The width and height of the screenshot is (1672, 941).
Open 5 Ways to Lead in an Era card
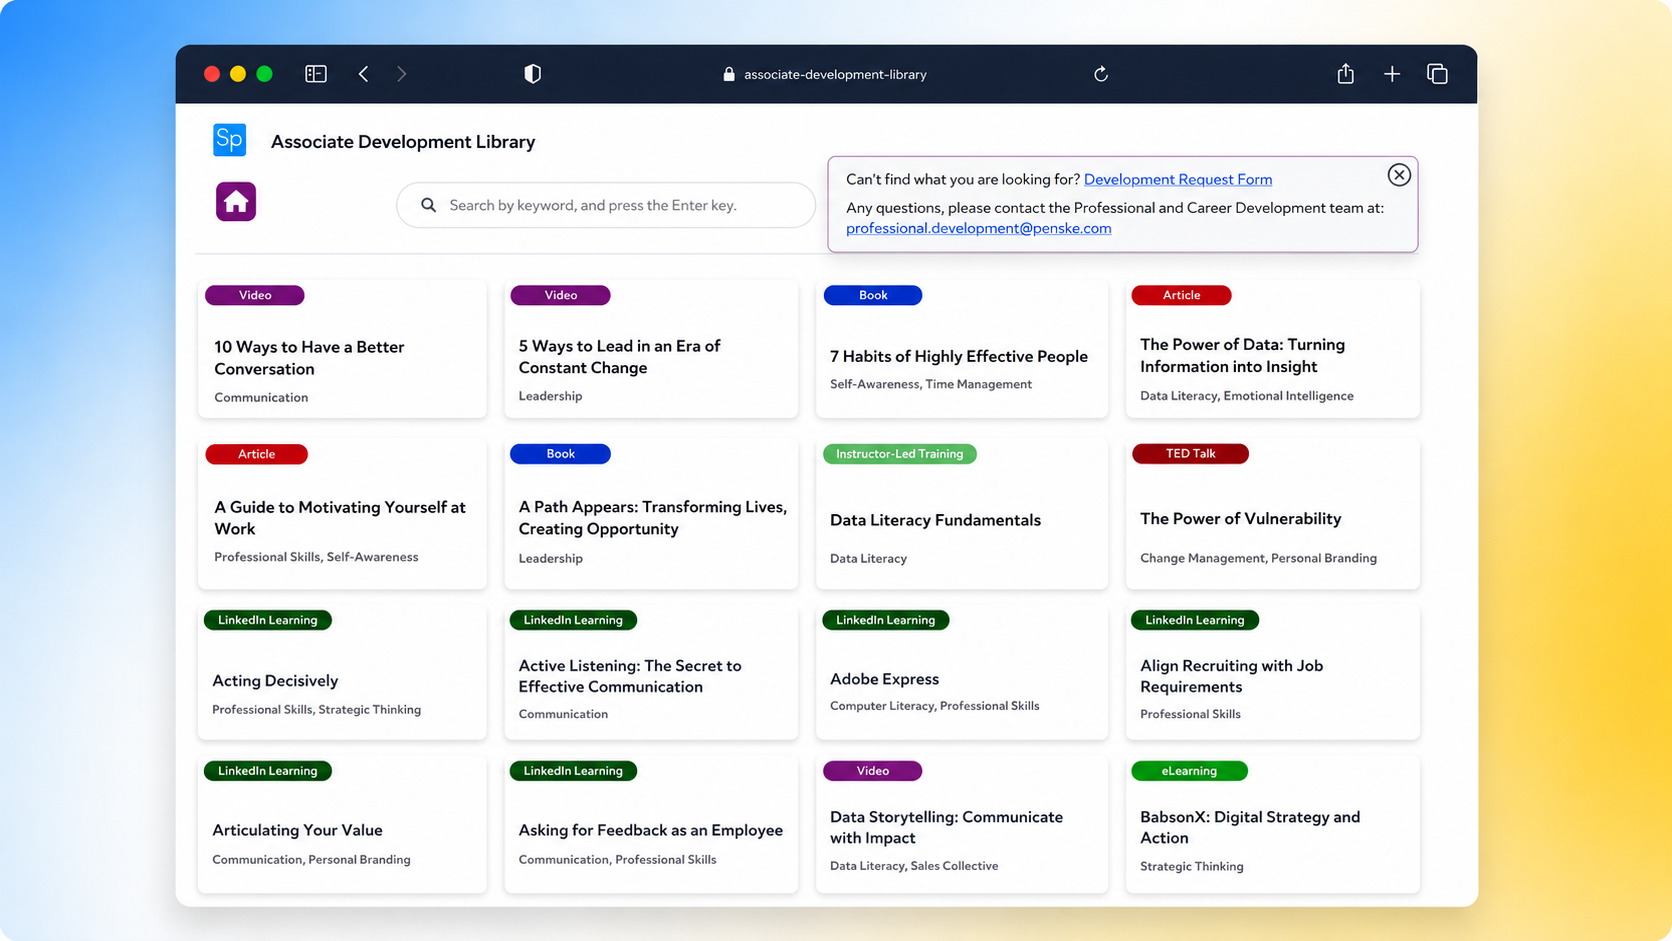[x=651, y=348]
